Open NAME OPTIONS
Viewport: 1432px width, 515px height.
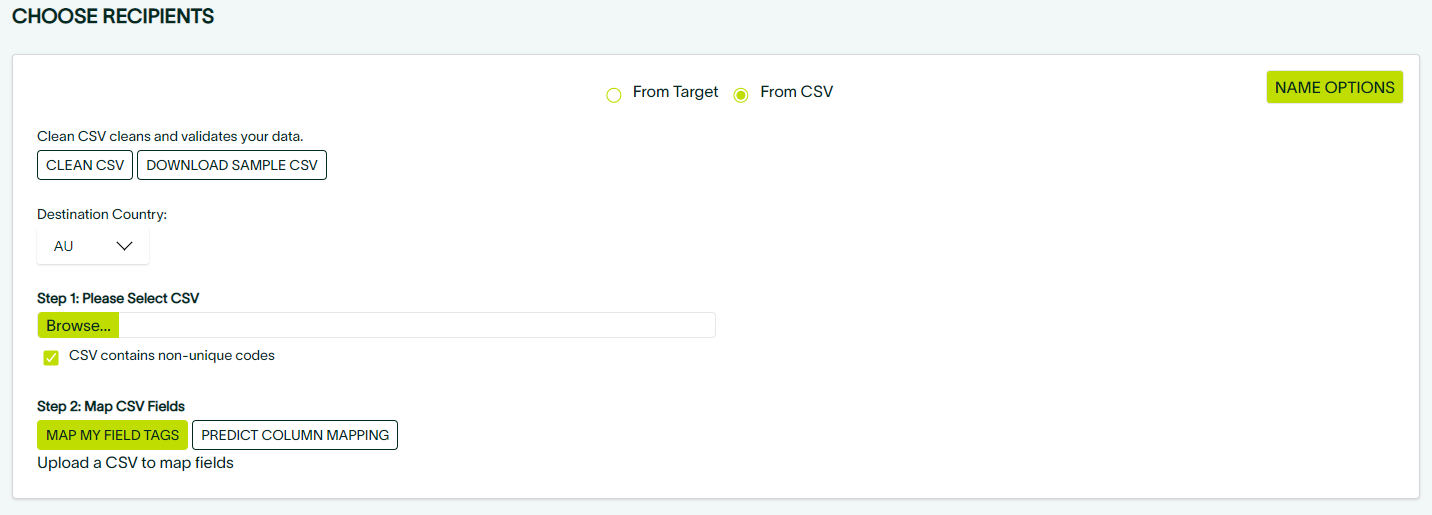pyautogui.click(x=1334, y=87)
